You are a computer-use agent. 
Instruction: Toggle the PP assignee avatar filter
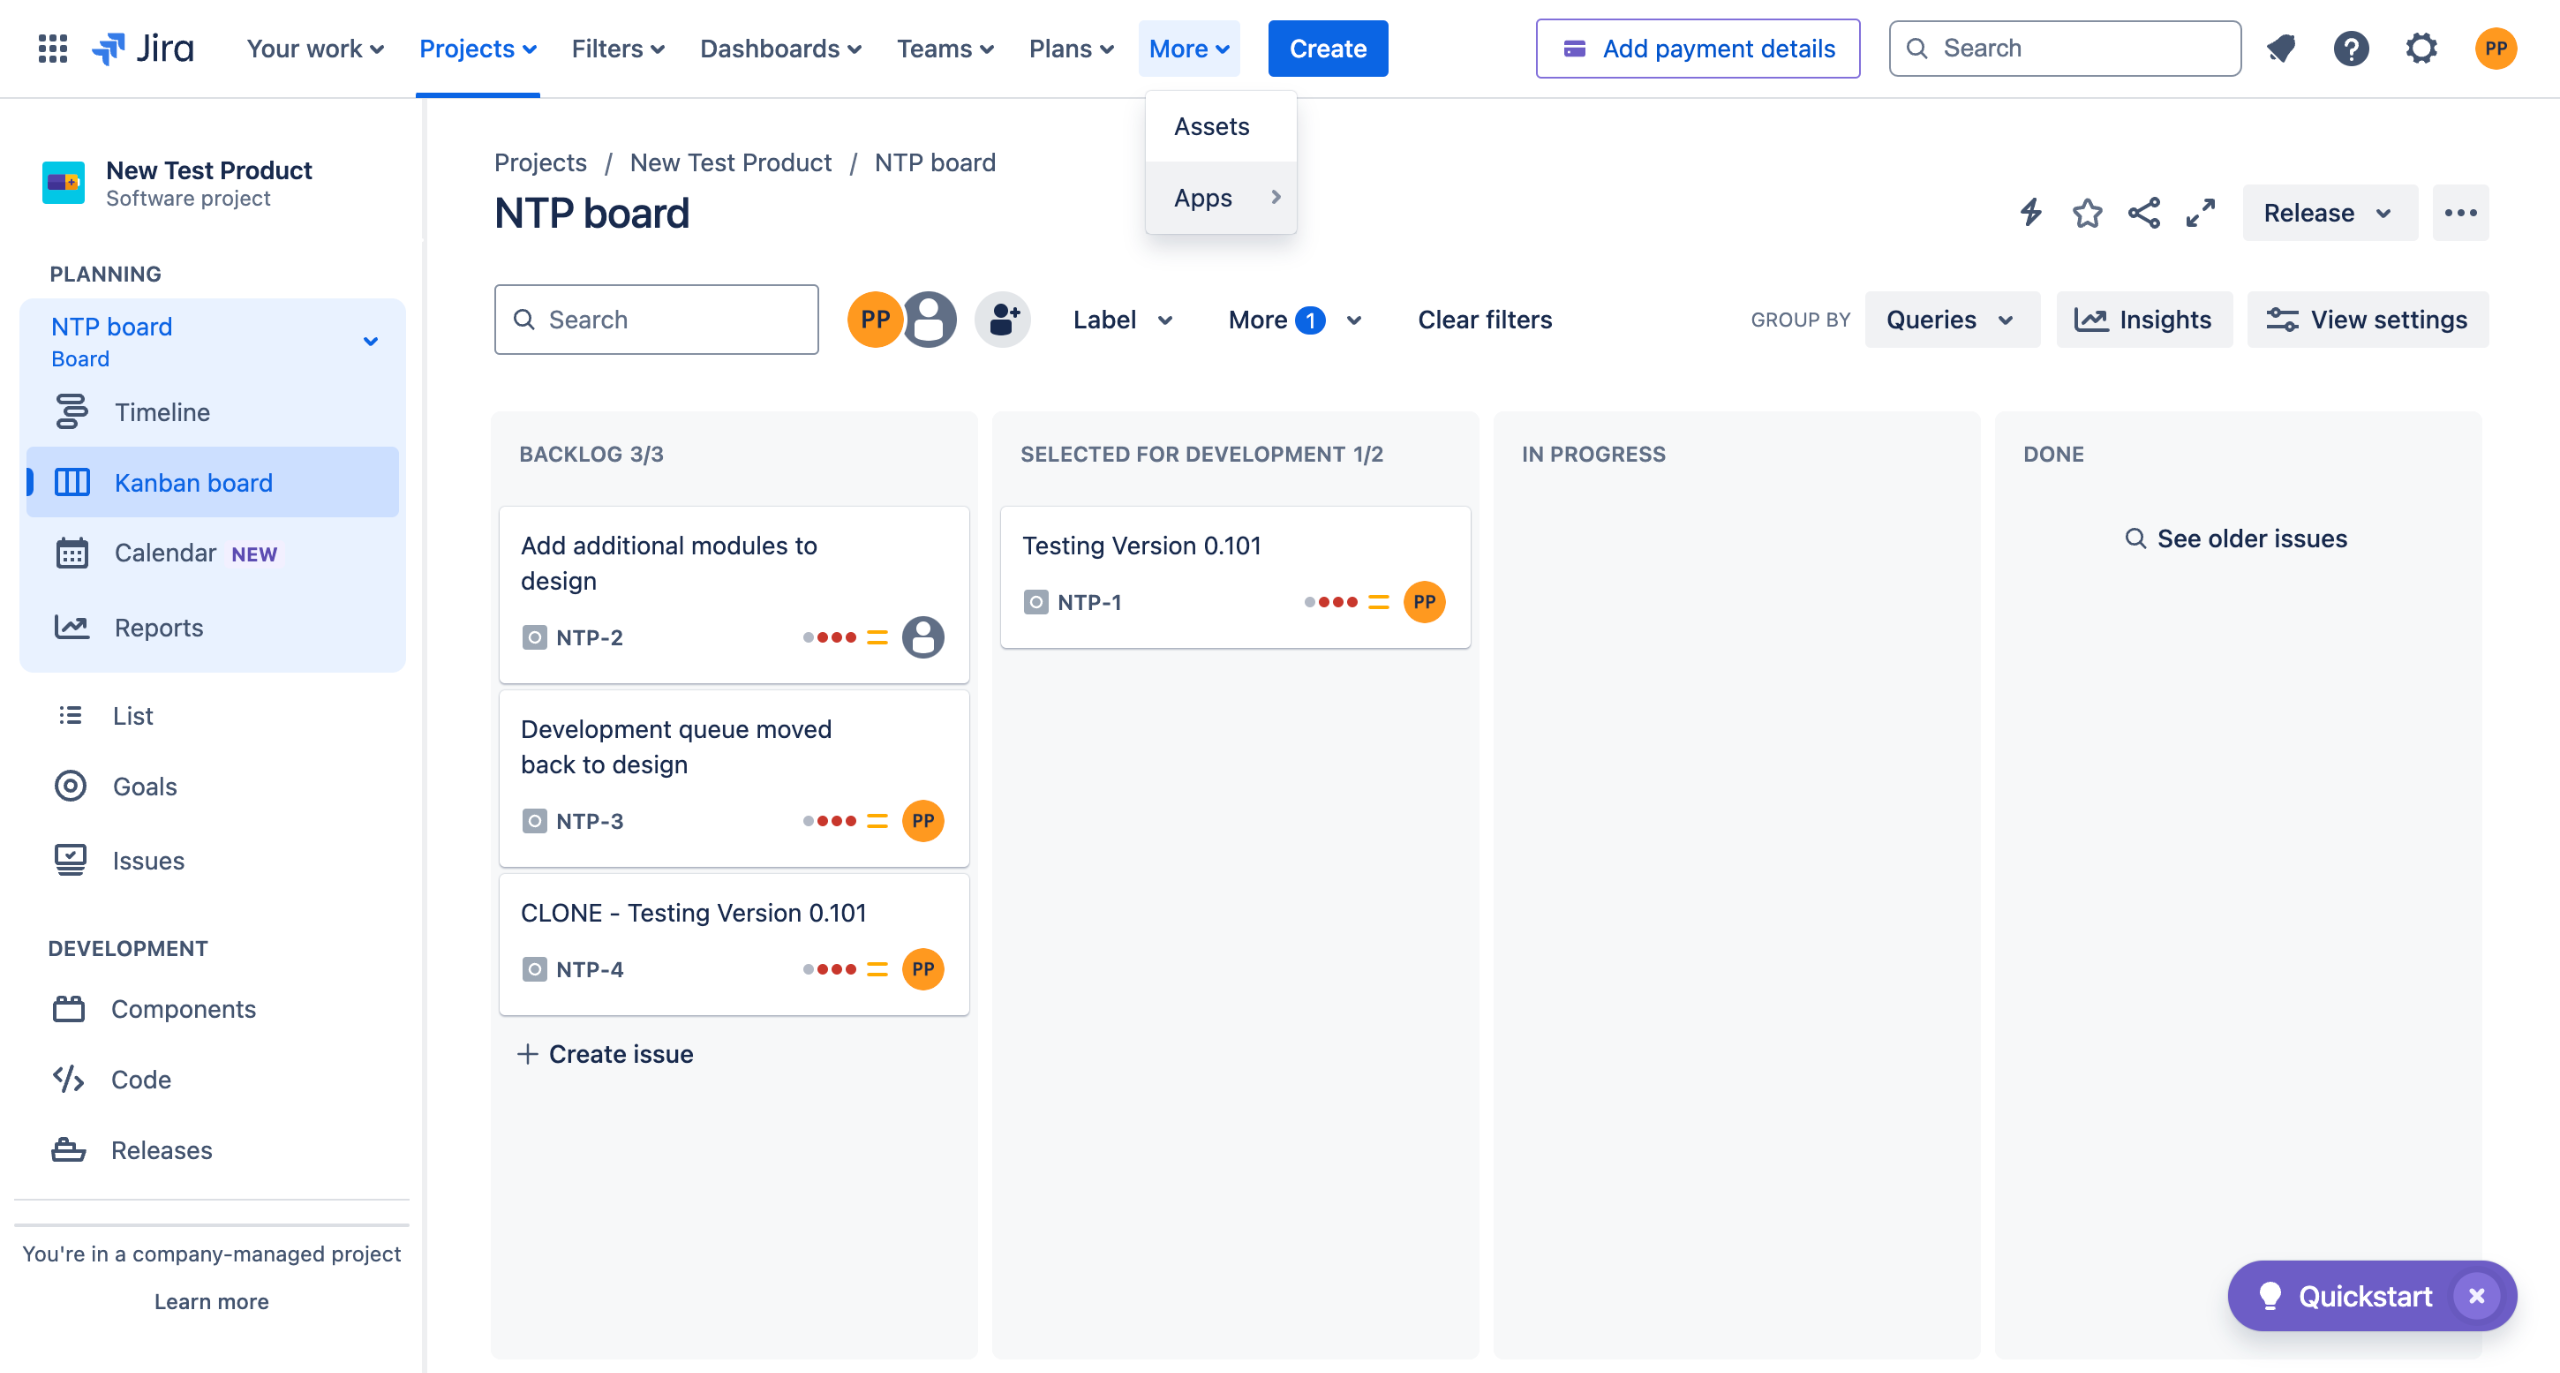click(x=874, y=320)
